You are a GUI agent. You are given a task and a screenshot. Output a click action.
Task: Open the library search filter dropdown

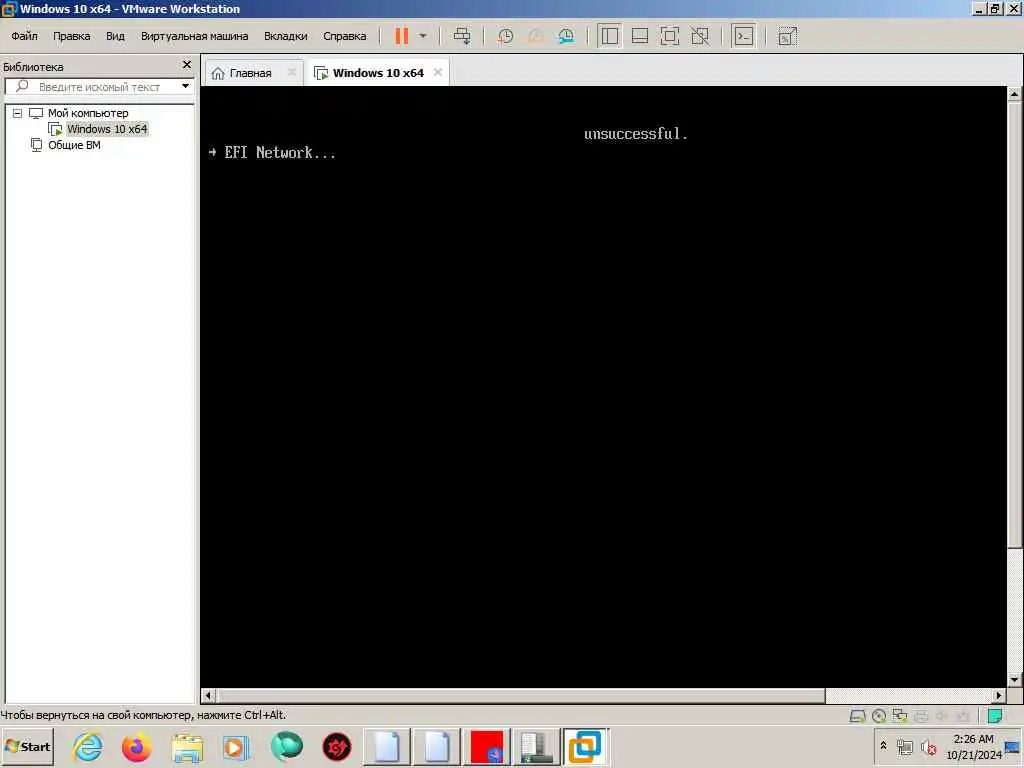185,86
